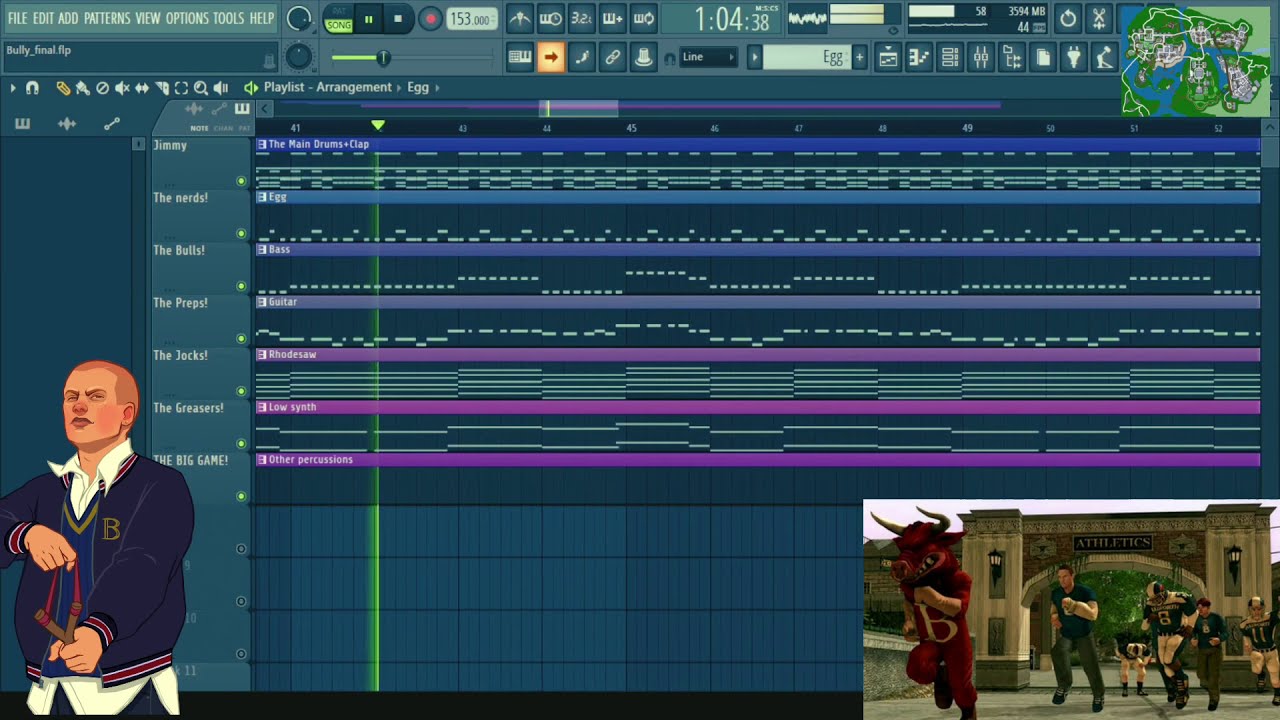Select the playlist zoom tool
Image resolution: width=1280 pixels, height=720 pixels.
point(201,88)
